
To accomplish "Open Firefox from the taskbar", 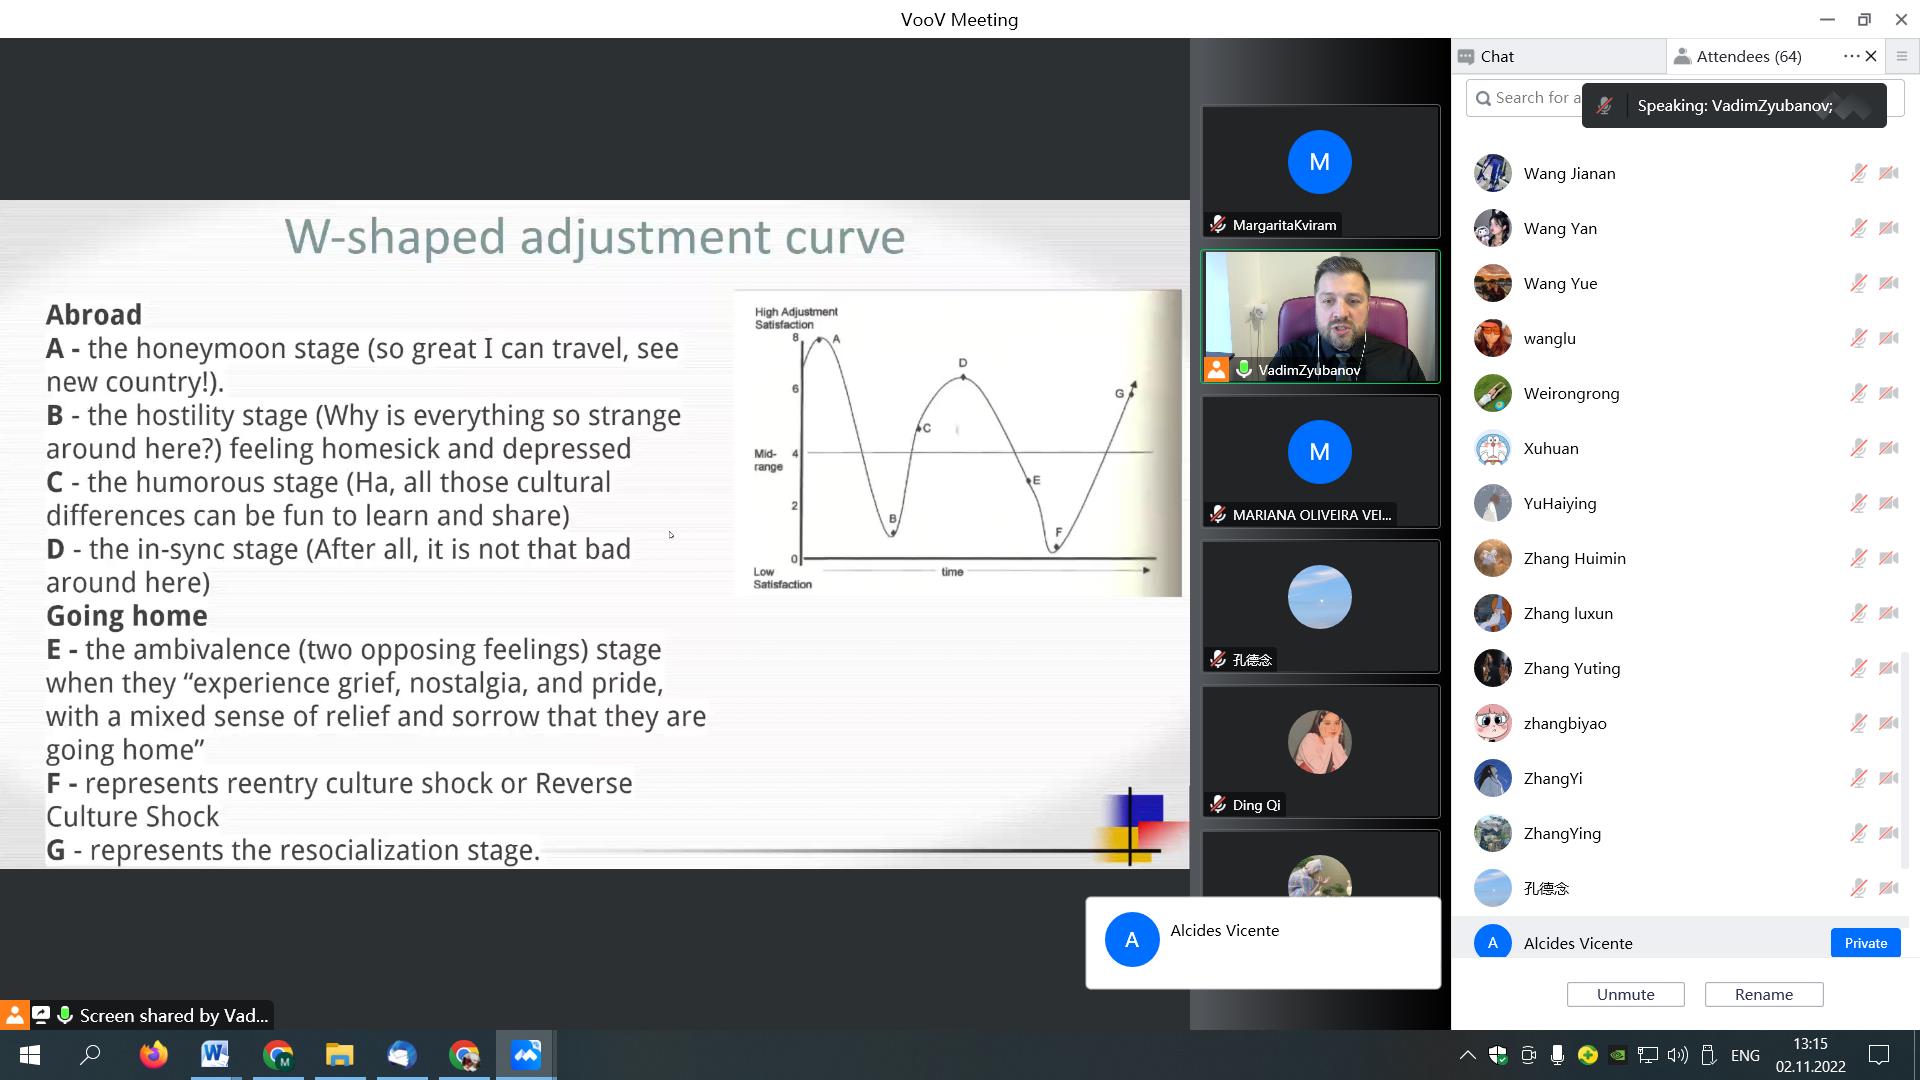I will (153, 1054).
